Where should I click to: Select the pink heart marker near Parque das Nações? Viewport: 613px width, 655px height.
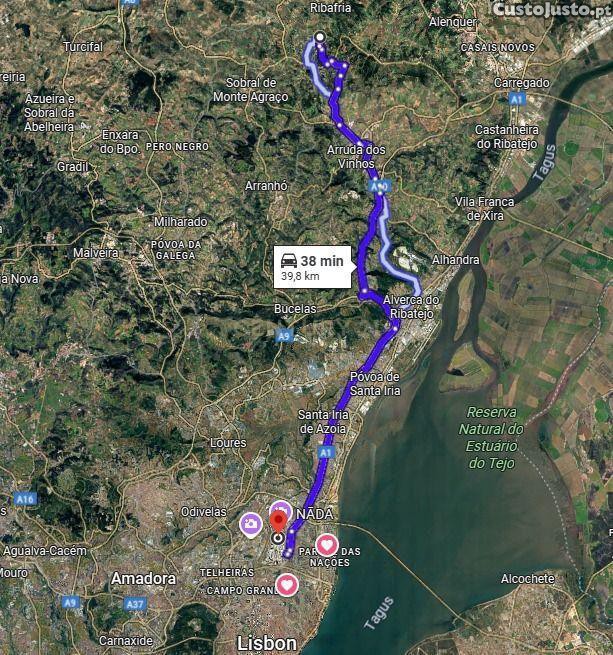326,545
